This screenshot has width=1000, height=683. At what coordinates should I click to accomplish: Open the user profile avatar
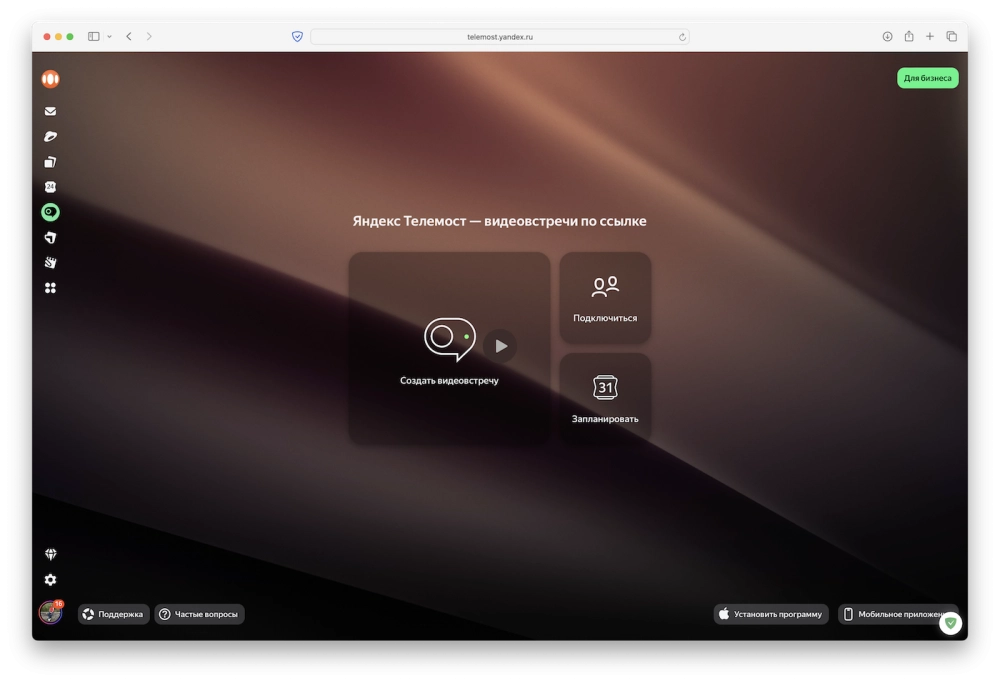[x=50, y=613]
